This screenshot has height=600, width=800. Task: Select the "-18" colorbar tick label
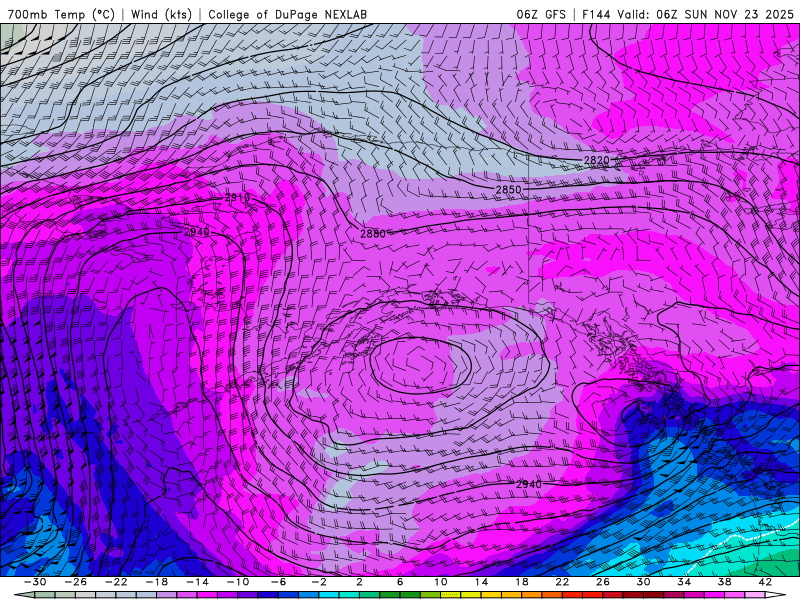(x=157, y=582)
